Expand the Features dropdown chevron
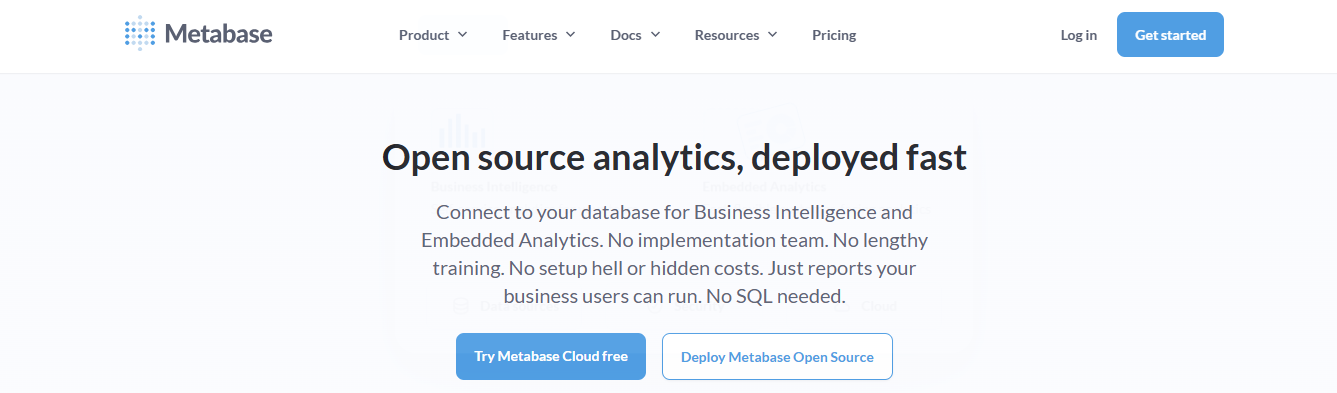This screenshot has width=1337, height=393. click(x=570, y=35)
